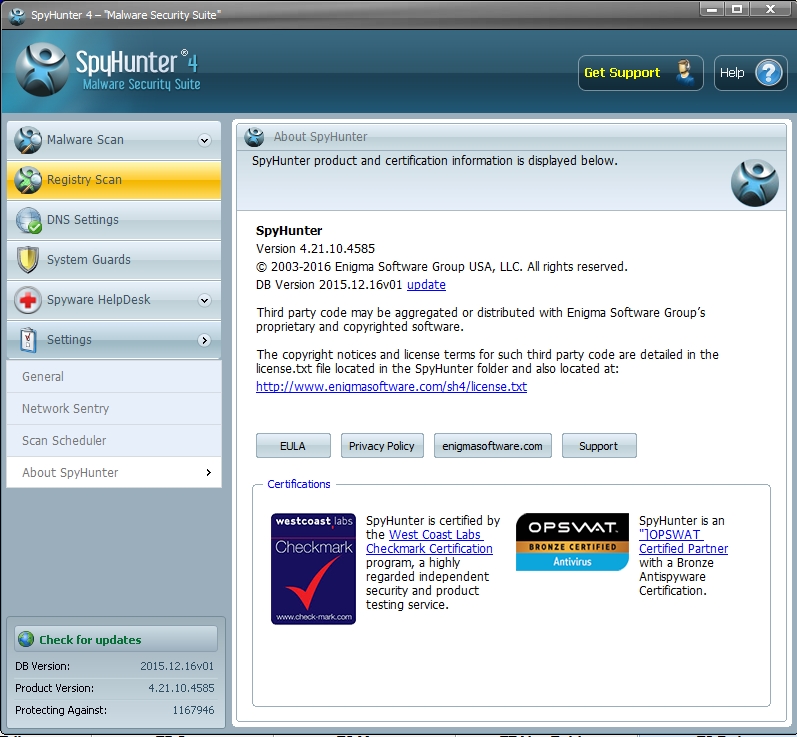Open the EULA button
797x737 pixels.
[293, 446]
